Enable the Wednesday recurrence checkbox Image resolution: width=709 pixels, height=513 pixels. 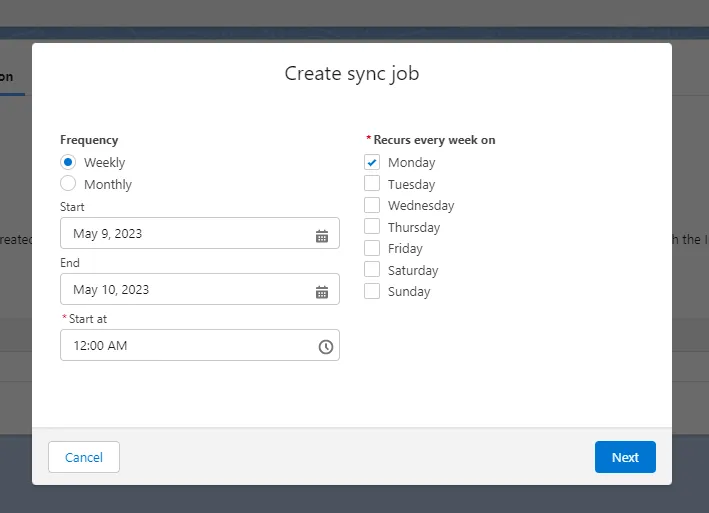point(372,205)
